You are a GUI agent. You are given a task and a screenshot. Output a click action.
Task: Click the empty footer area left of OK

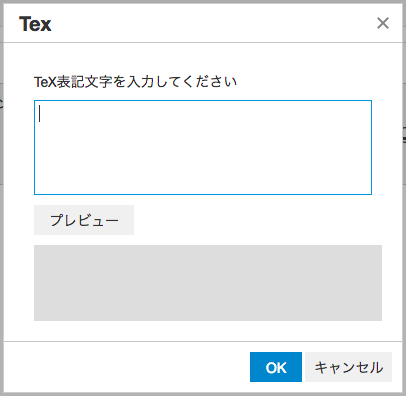127,367
